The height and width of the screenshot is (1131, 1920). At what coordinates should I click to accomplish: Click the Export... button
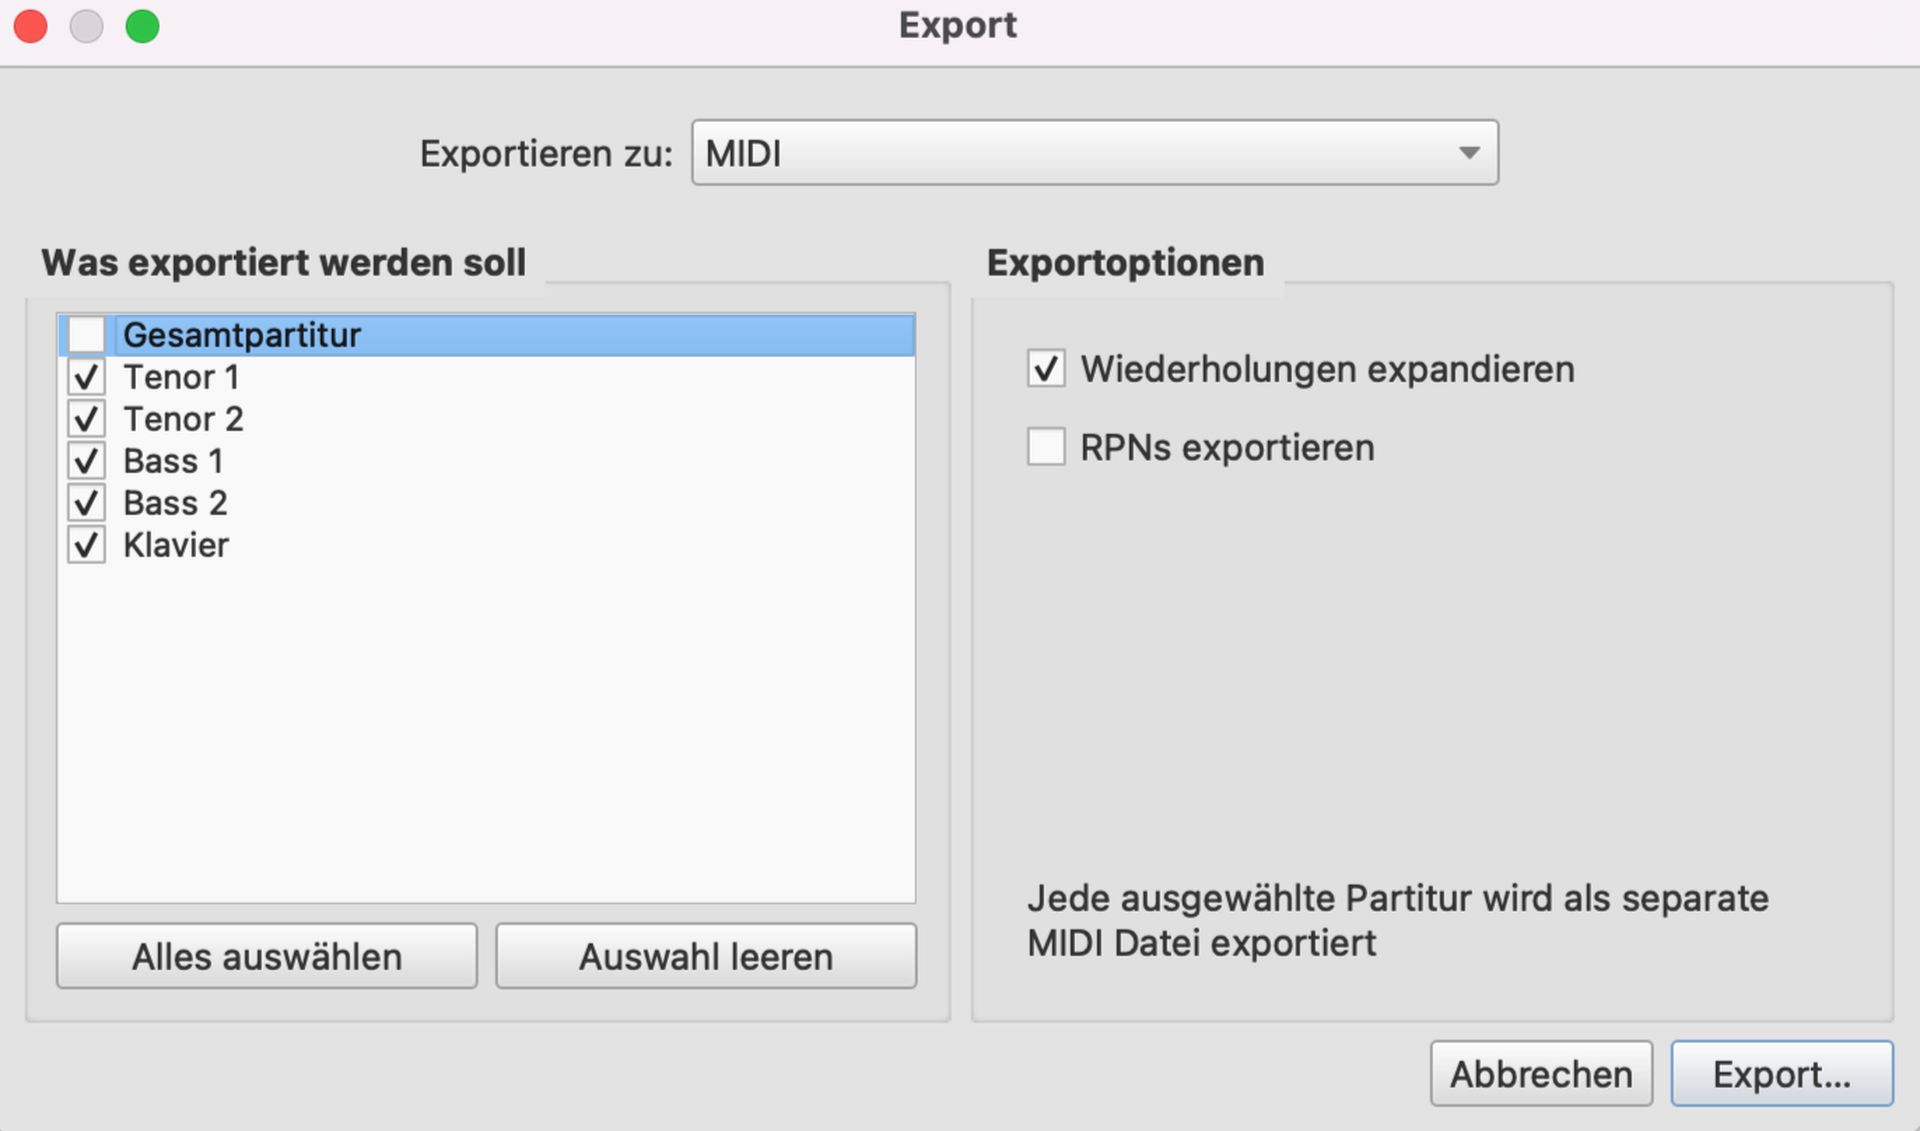coord(1782,1074)
